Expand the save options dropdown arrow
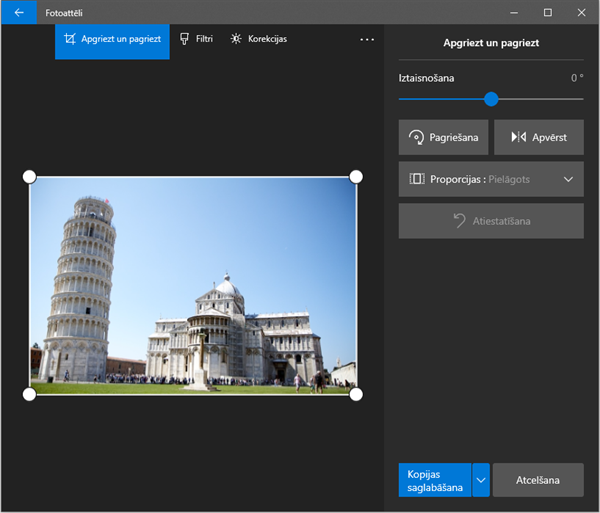This screenshot has height=513, width=600. (481, 480)
